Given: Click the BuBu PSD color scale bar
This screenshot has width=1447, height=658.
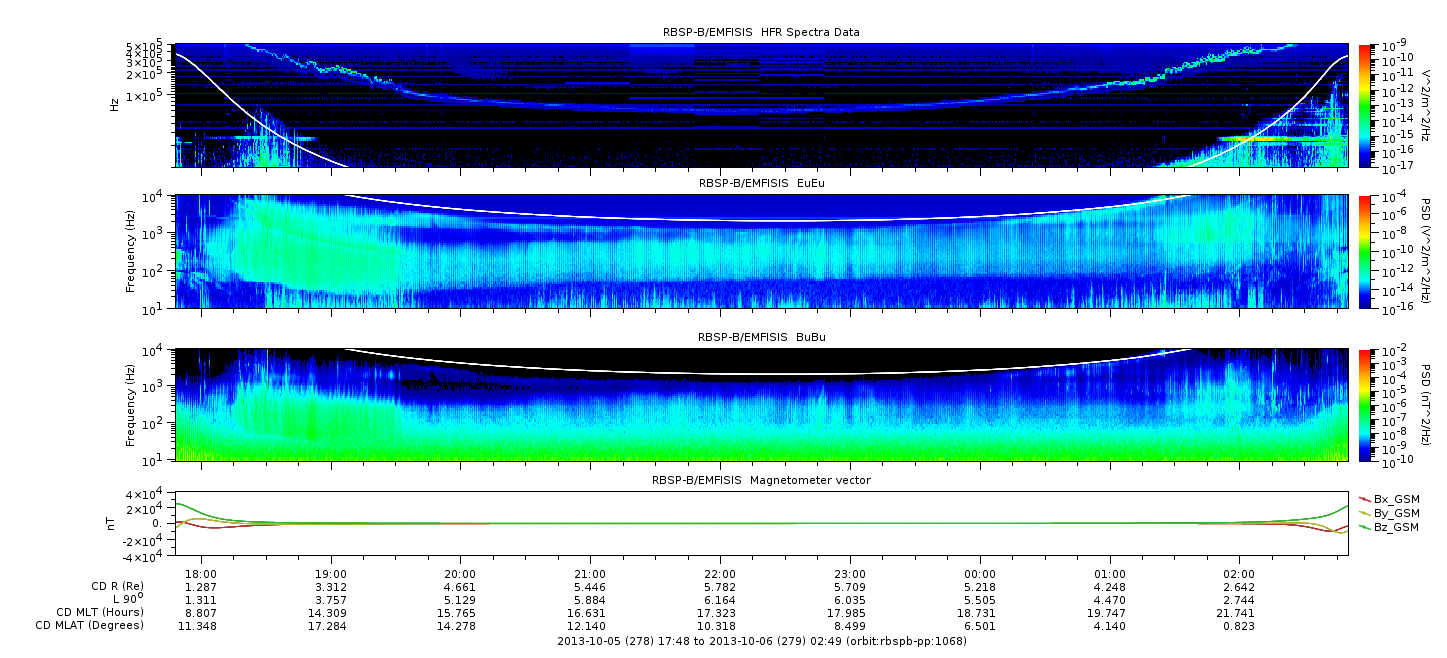Looking at the screenshot, I should tap(1365, 405).
